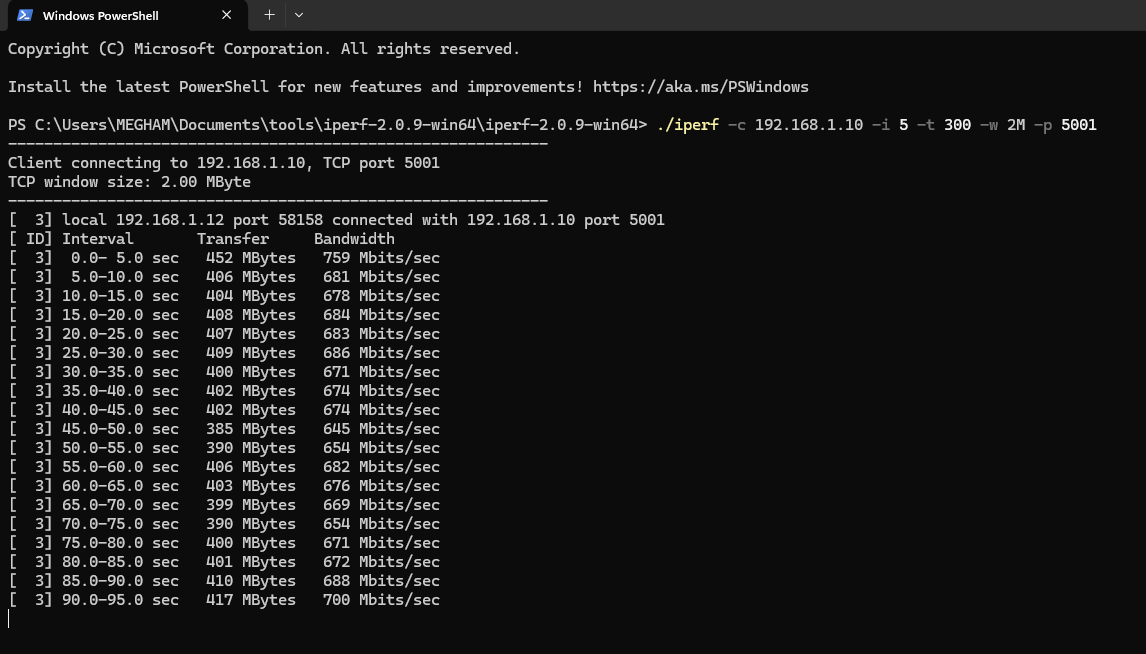1146x654 pixels.
Task: Open the aka.ms/PSWindows link
Action: (700, 87)
